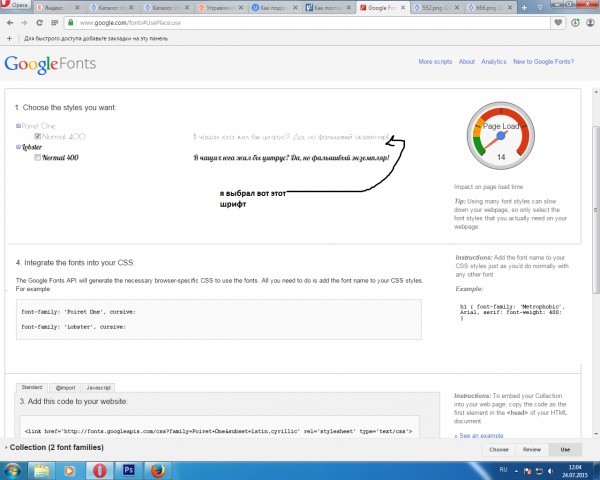This screenshot has height=480, width=600.
Task: Click the green padlock security icon
Action: [x=70, y=23]
